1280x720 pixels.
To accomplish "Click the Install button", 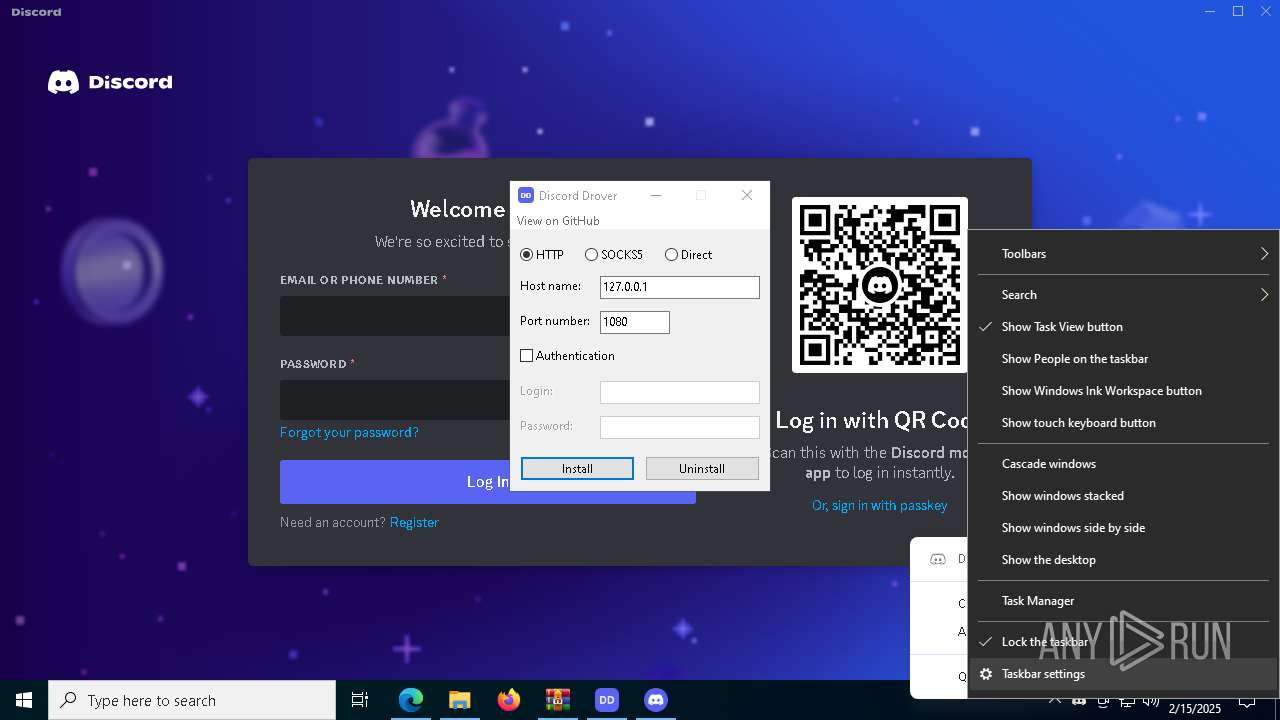I will (577, 468).
